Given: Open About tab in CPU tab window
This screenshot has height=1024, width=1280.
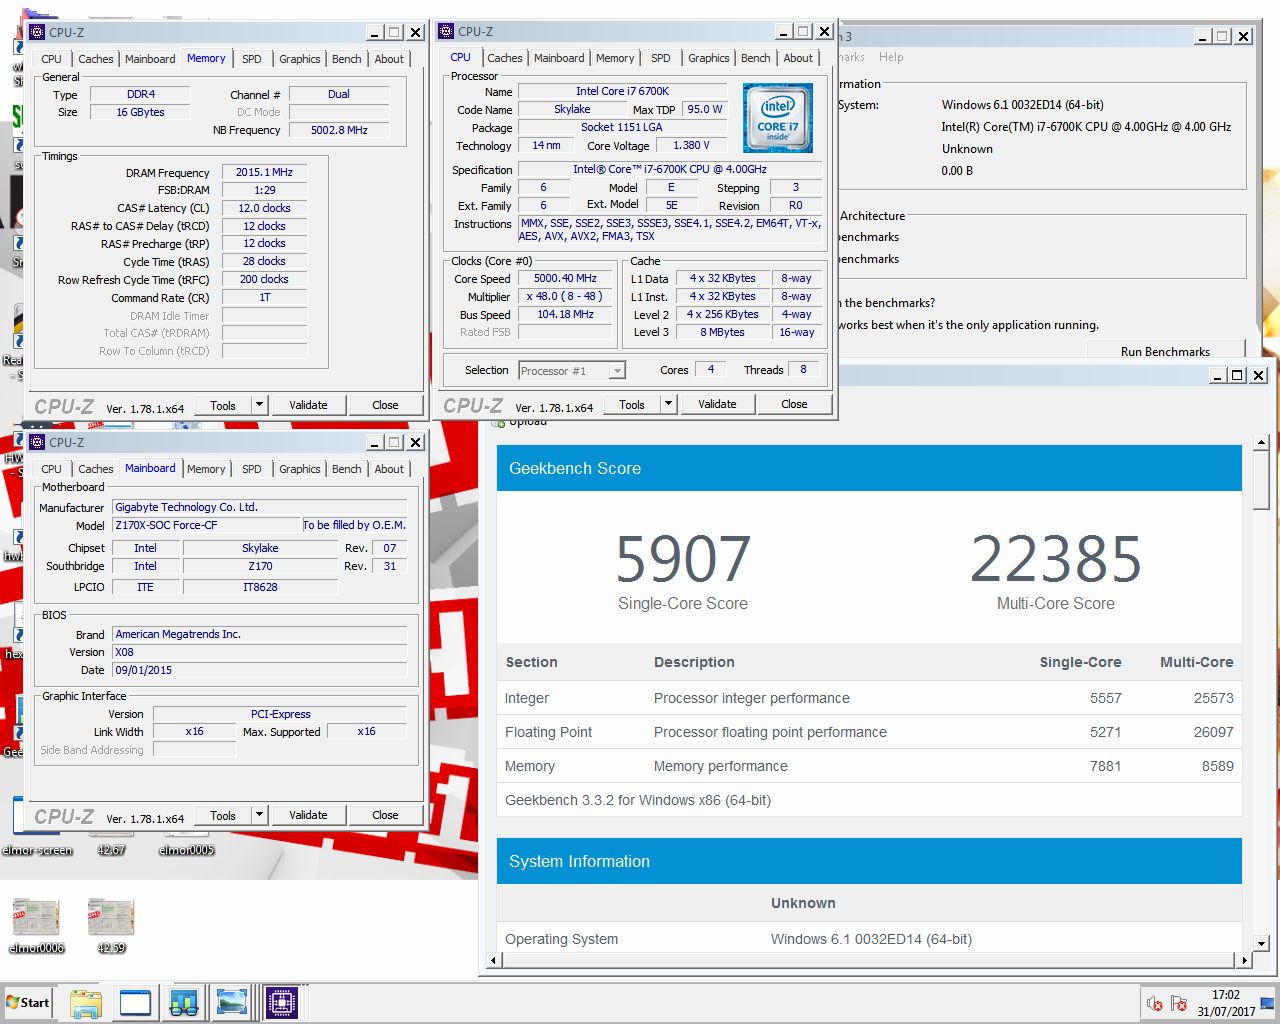Looking at the screenshot, I should 798,58.
